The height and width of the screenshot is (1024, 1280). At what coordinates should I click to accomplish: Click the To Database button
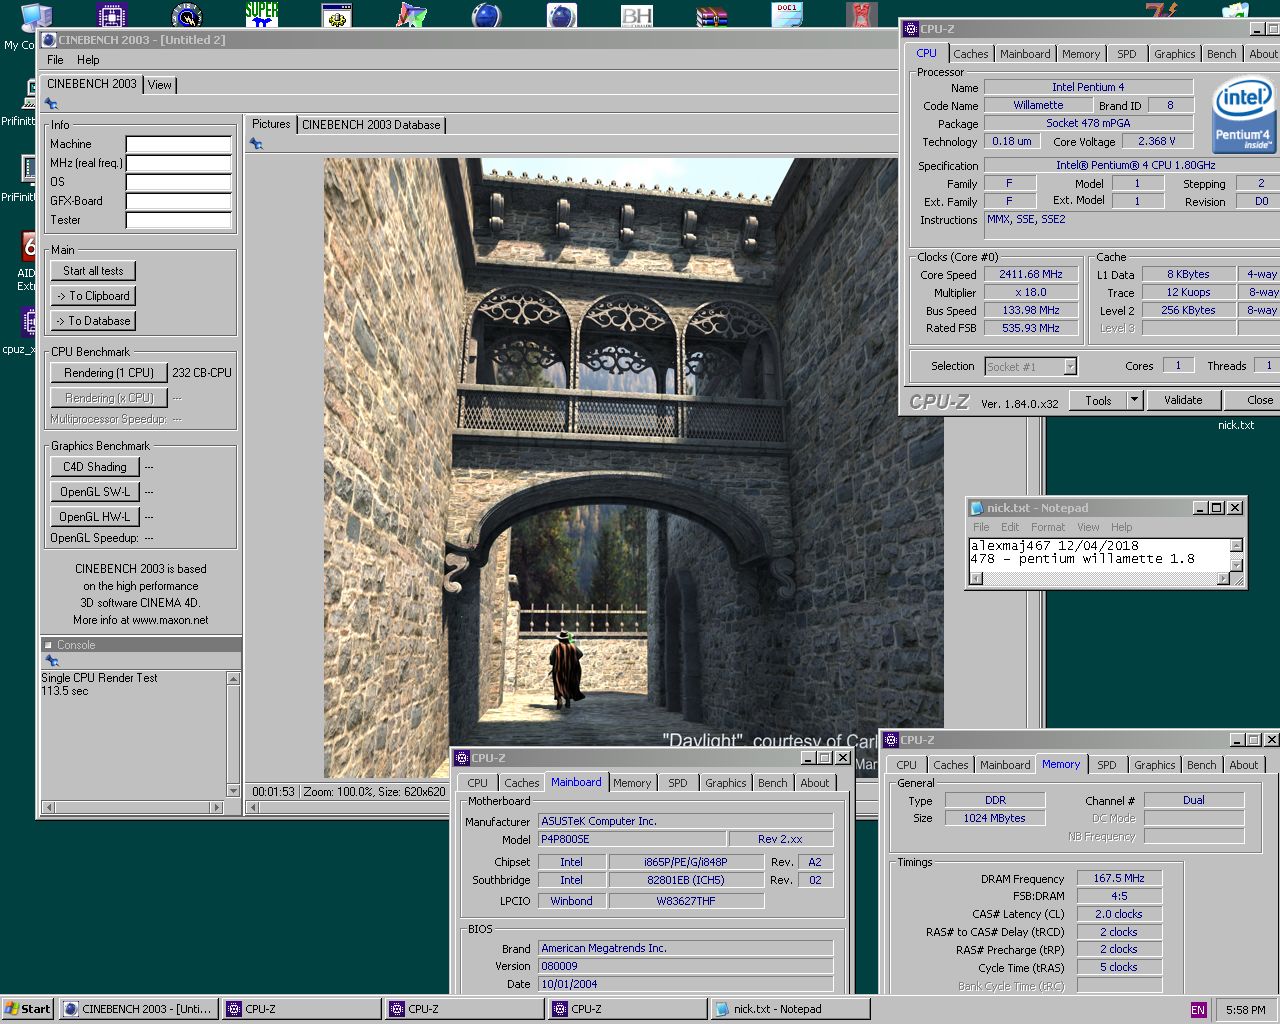point(93,321)
